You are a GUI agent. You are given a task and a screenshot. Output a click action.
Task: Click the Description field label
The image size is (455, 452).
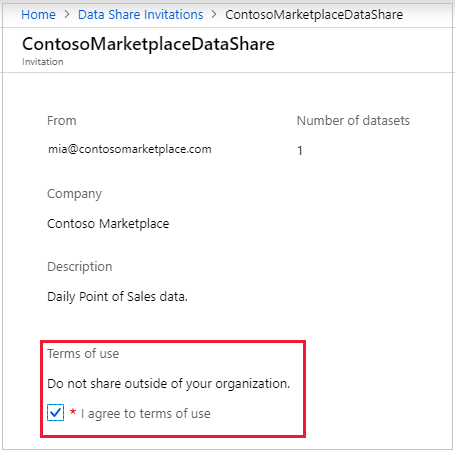click(80, 267)
